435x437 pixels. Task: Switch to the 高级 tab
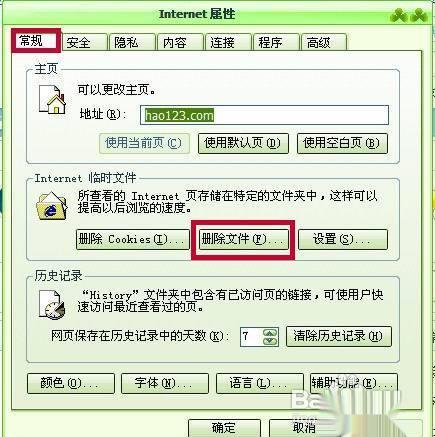point(324,42)
